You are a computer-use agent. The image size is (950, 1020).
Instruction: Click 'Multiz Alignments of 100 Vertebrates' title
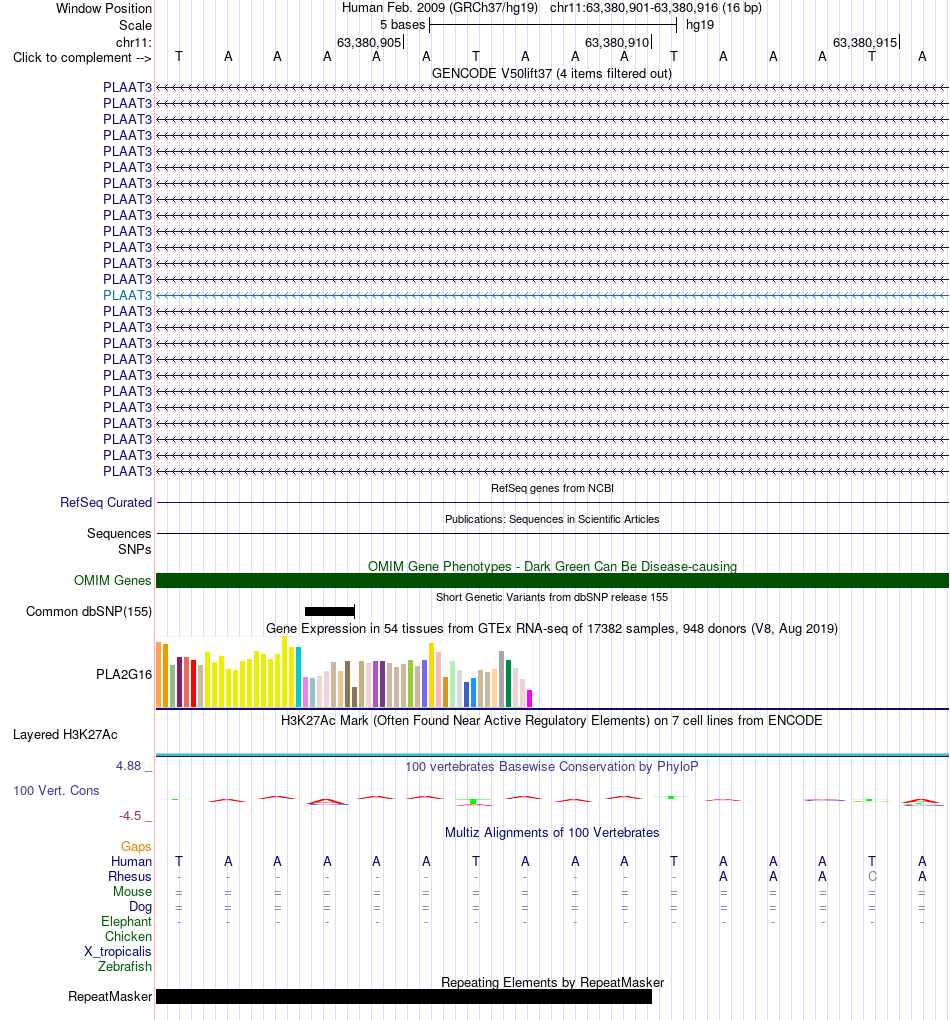(x=552, y=833)
